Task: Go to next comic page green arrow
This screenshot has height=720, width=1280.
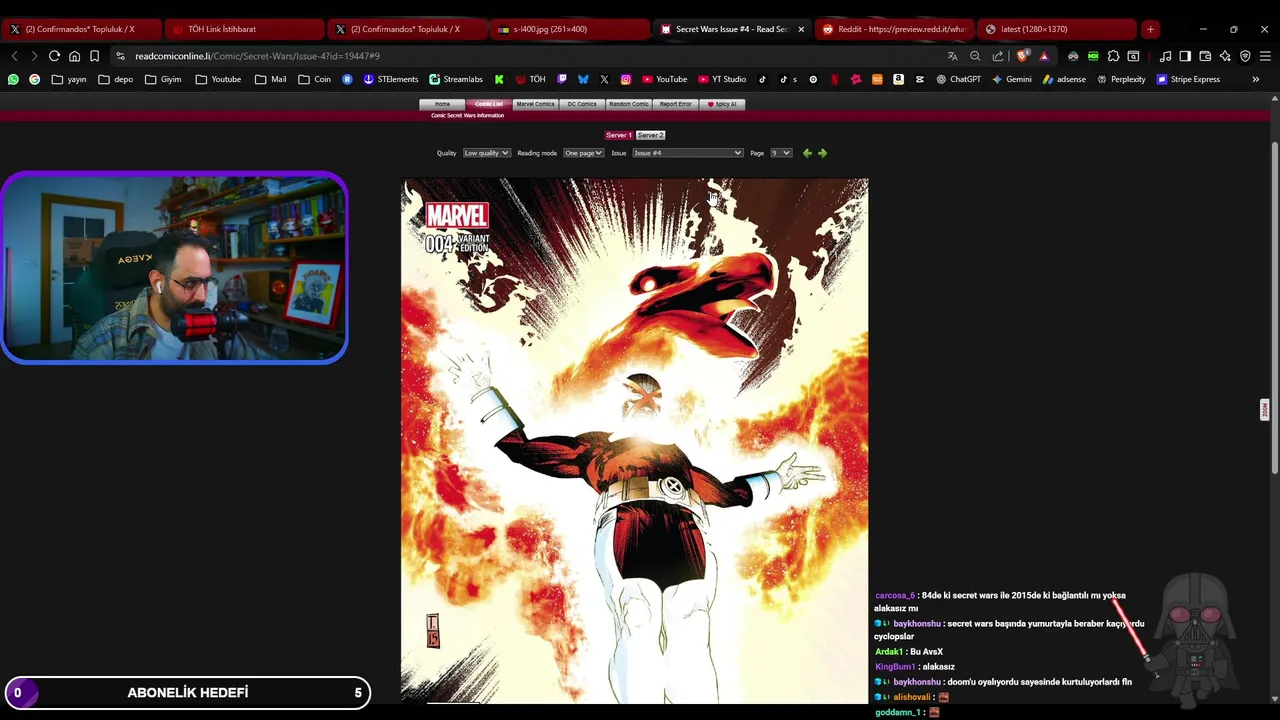Action: click(x=822, y=153)
